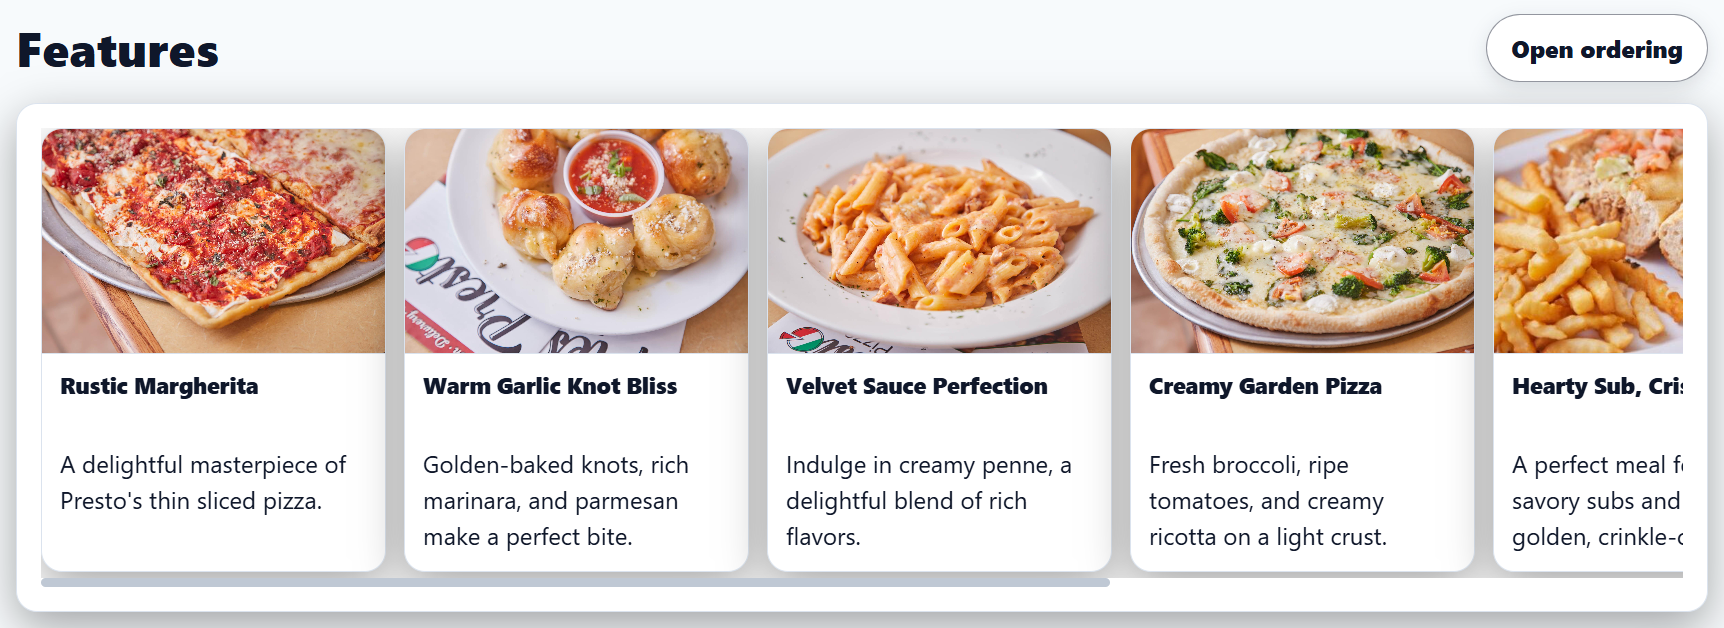Viewport: 1724px width, 628px height.
Task: Click the Features section heading
Action: coord(118,51)
